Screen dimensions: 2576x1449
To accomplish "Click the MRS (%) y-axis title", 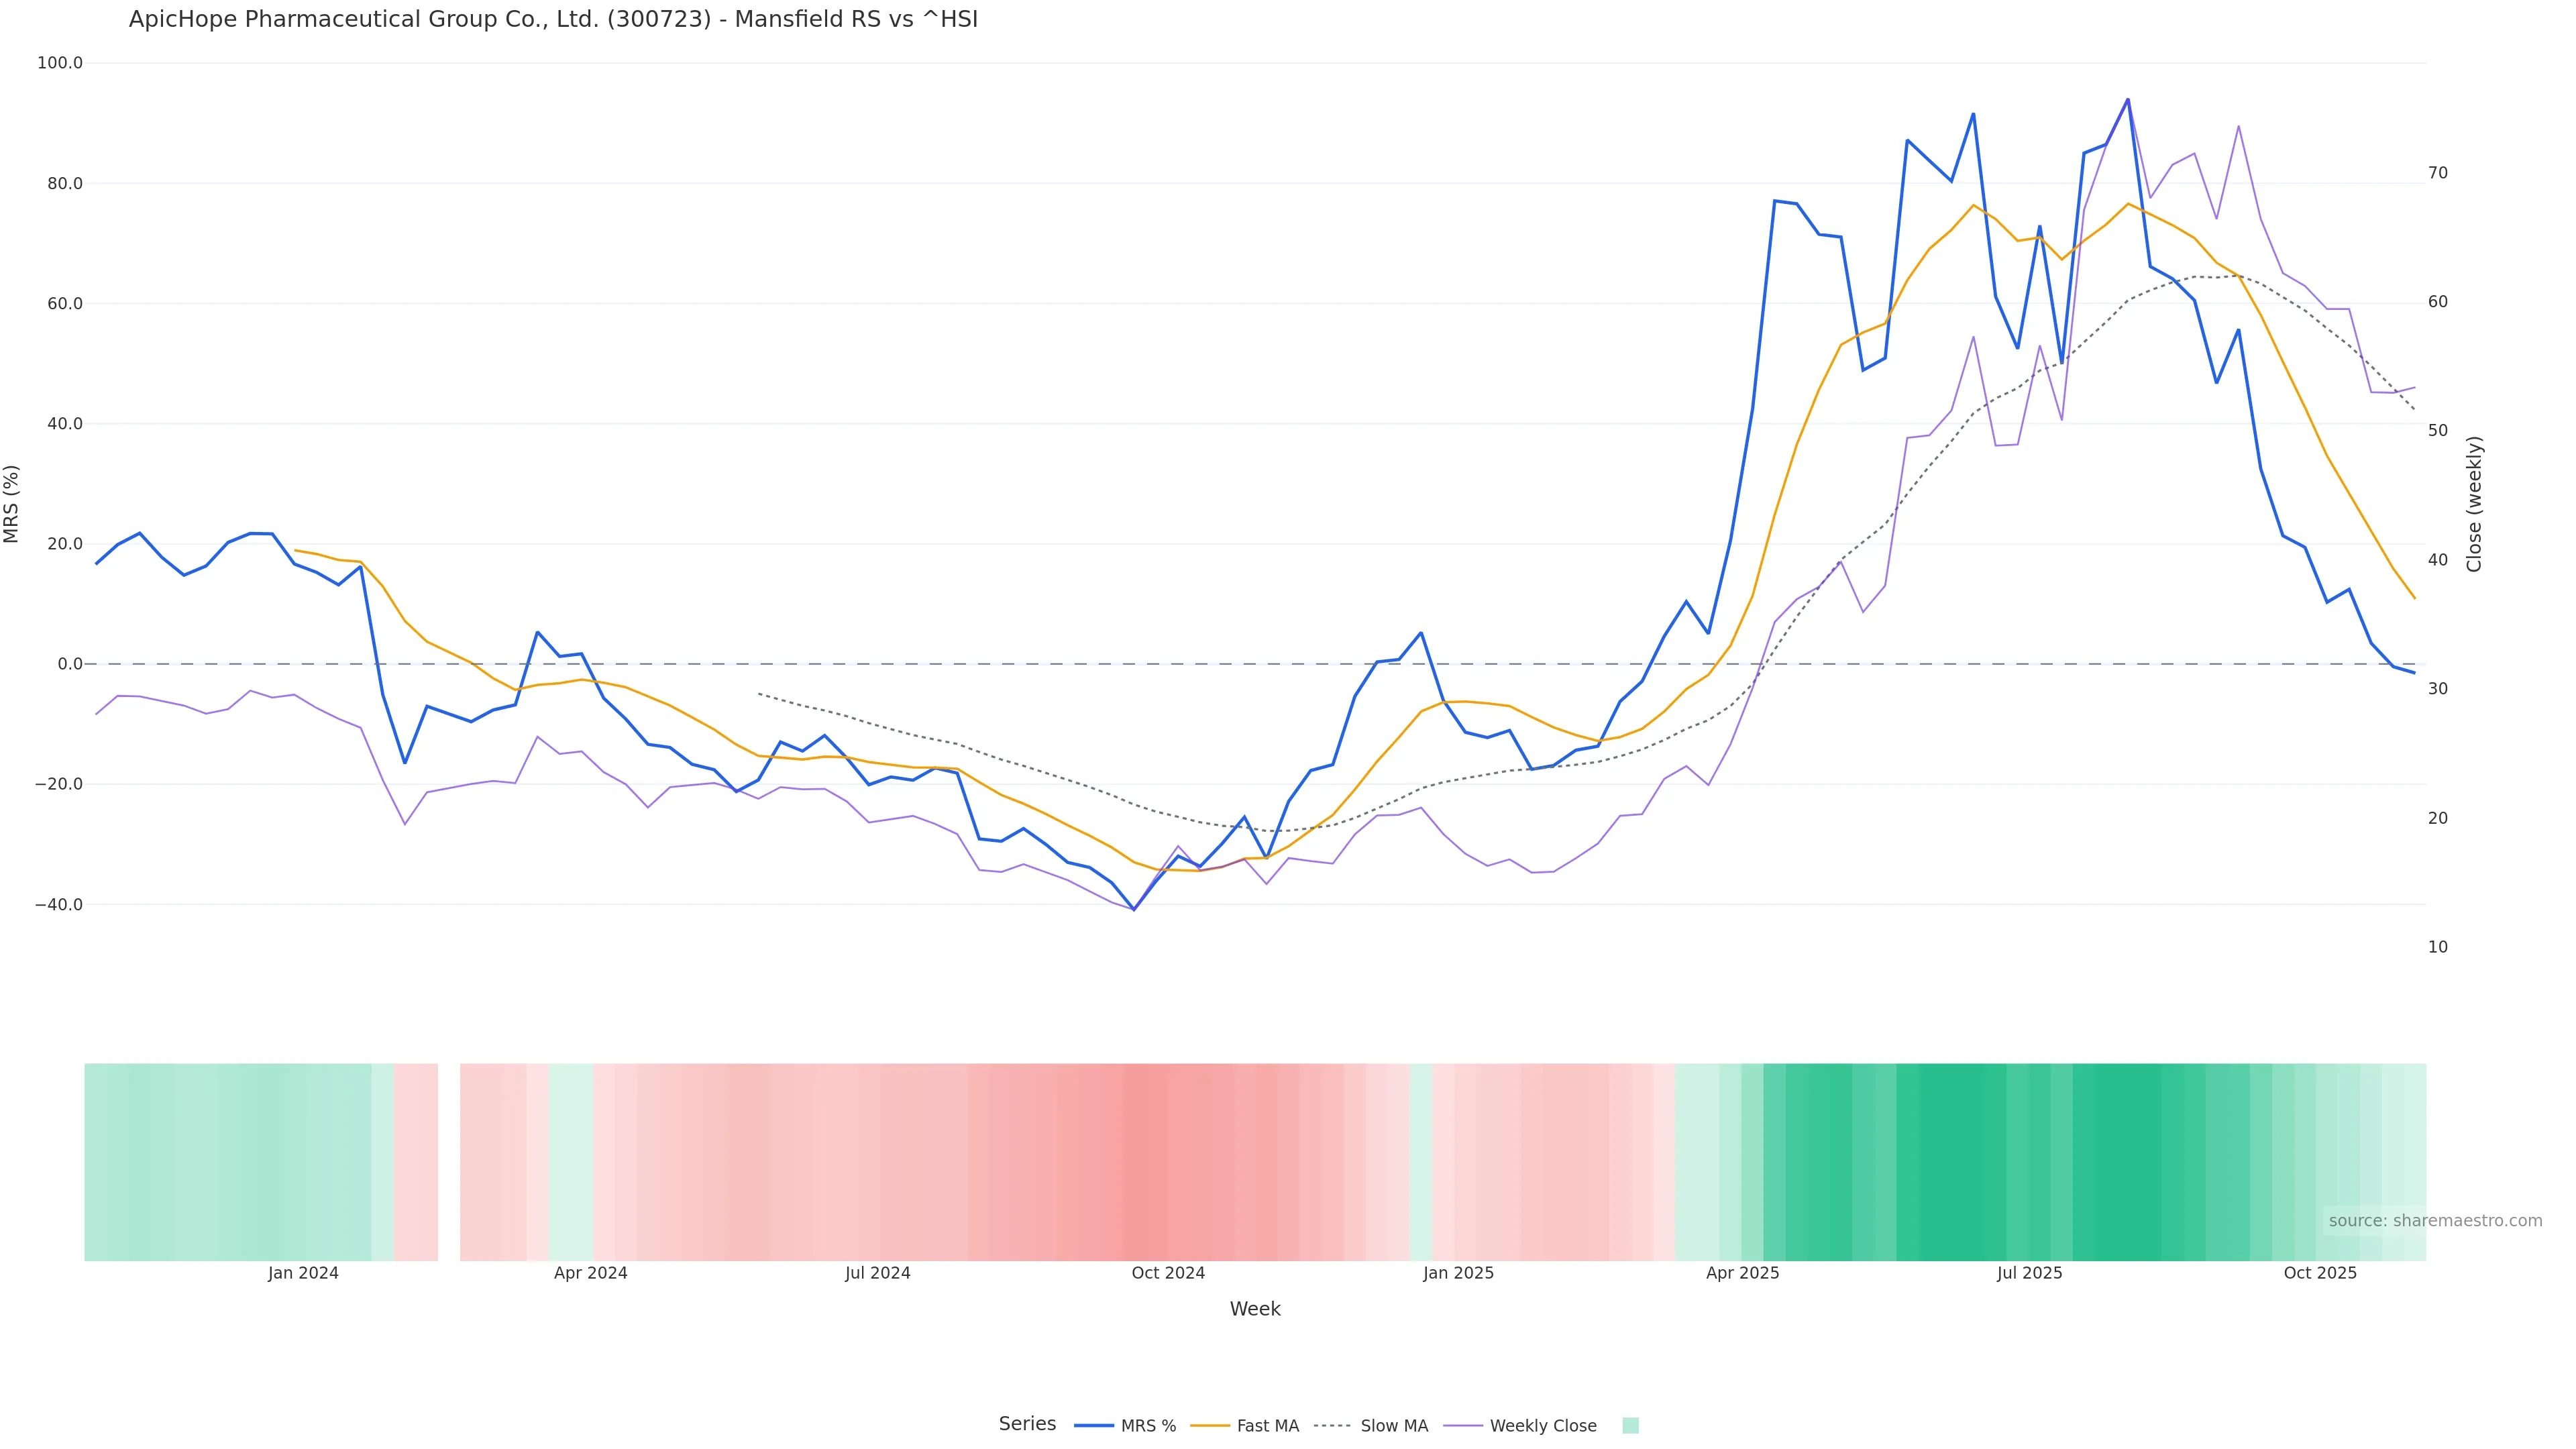I will point(12,504).
